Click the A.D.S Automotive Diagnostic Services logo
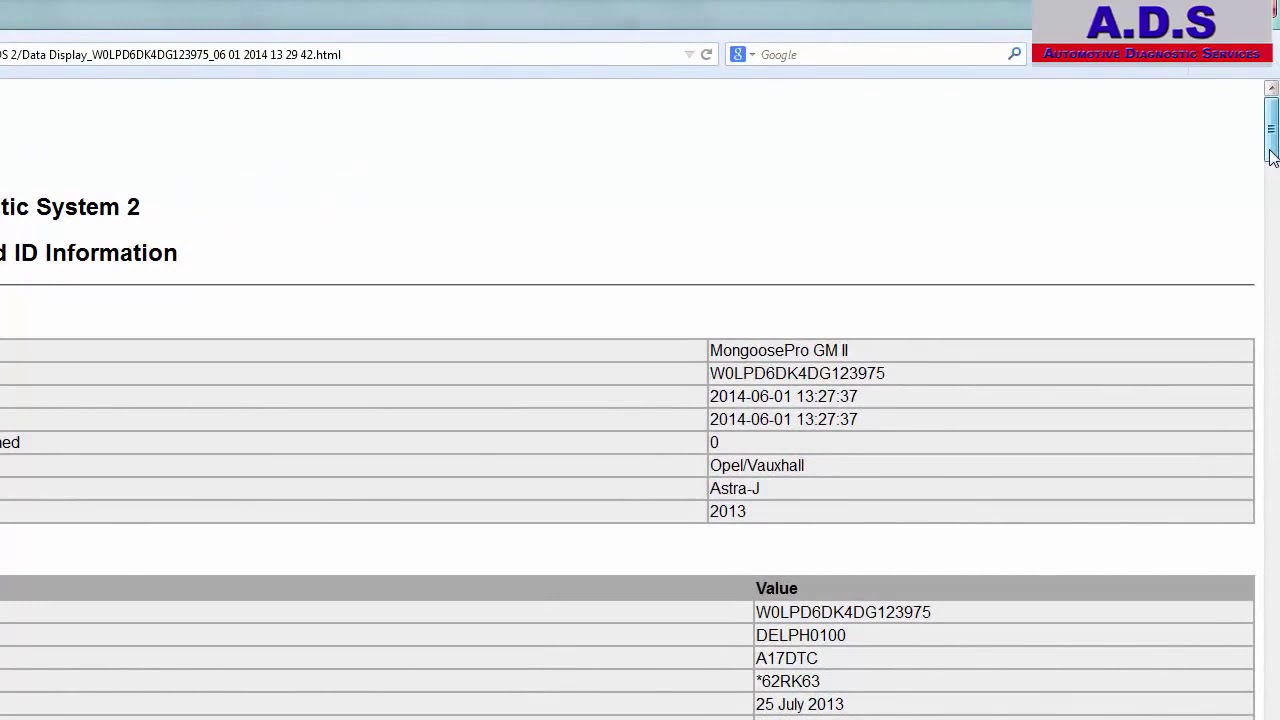Image resolution: width=1280 pixels, height=720 pixels. pos(1151,32)
